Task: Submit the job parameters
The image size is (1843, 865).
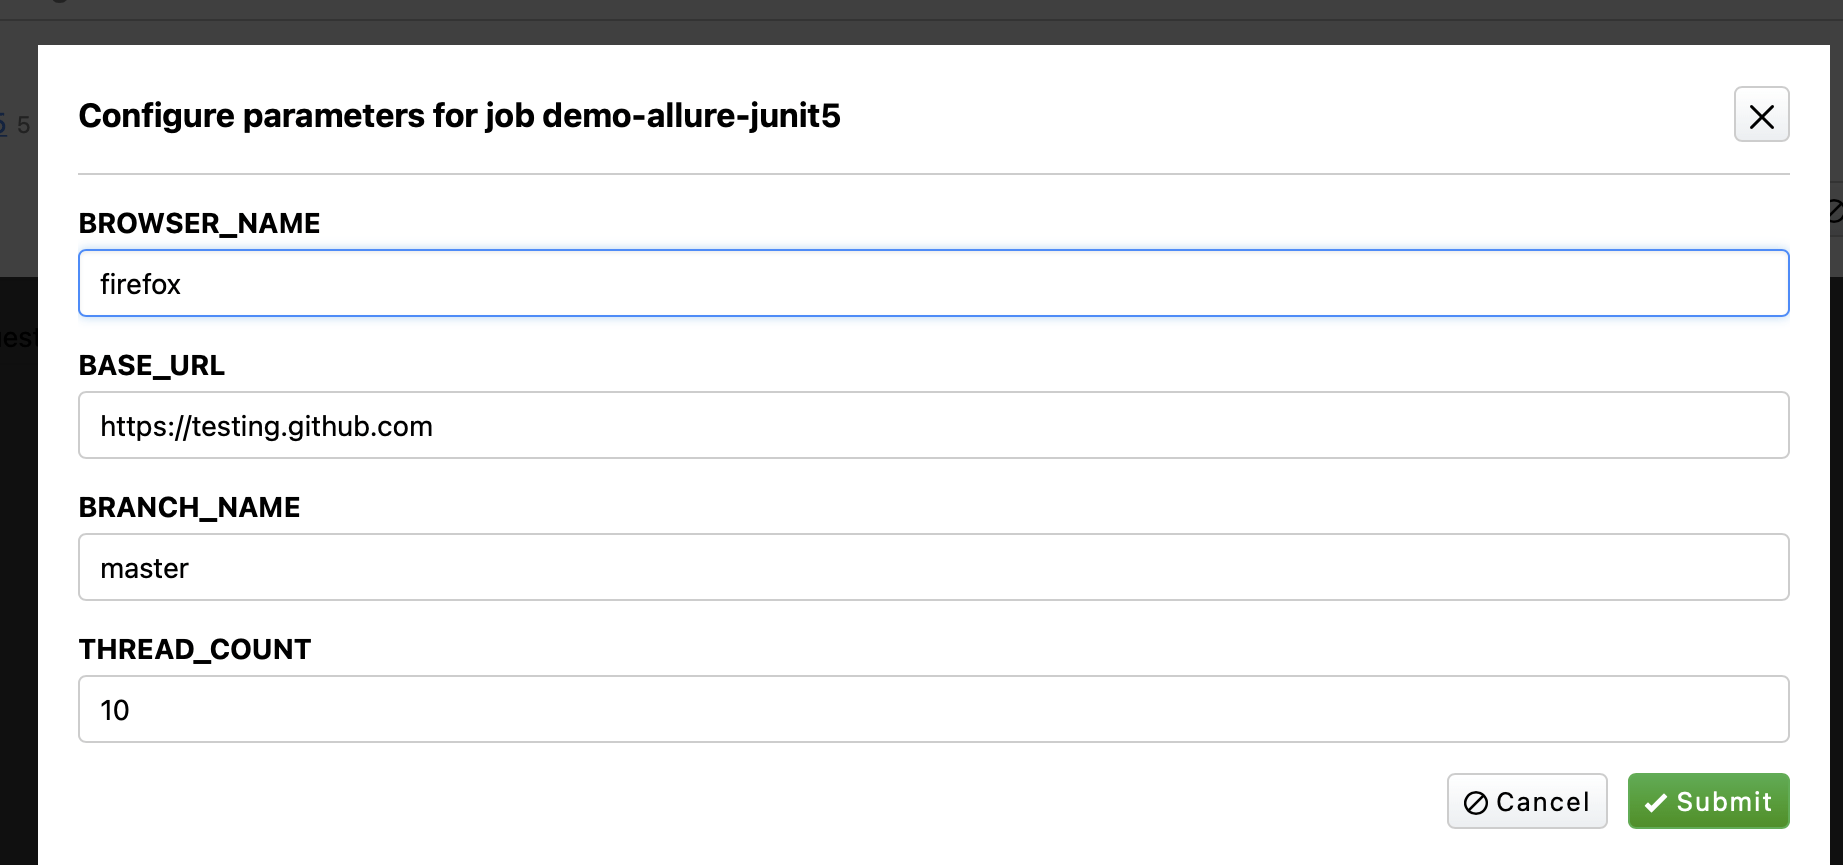Action: 1708,801
